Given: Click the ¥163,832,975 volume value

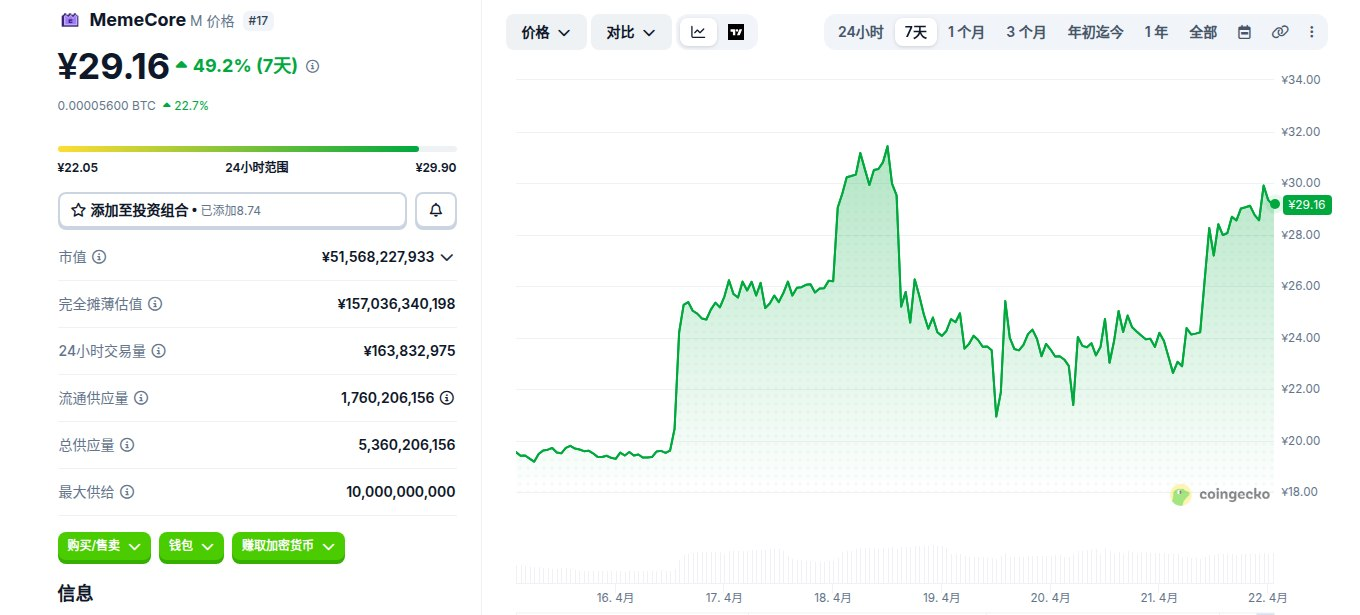Looking at the screenshot, I should pyautogui.click(x=409, y=351).
